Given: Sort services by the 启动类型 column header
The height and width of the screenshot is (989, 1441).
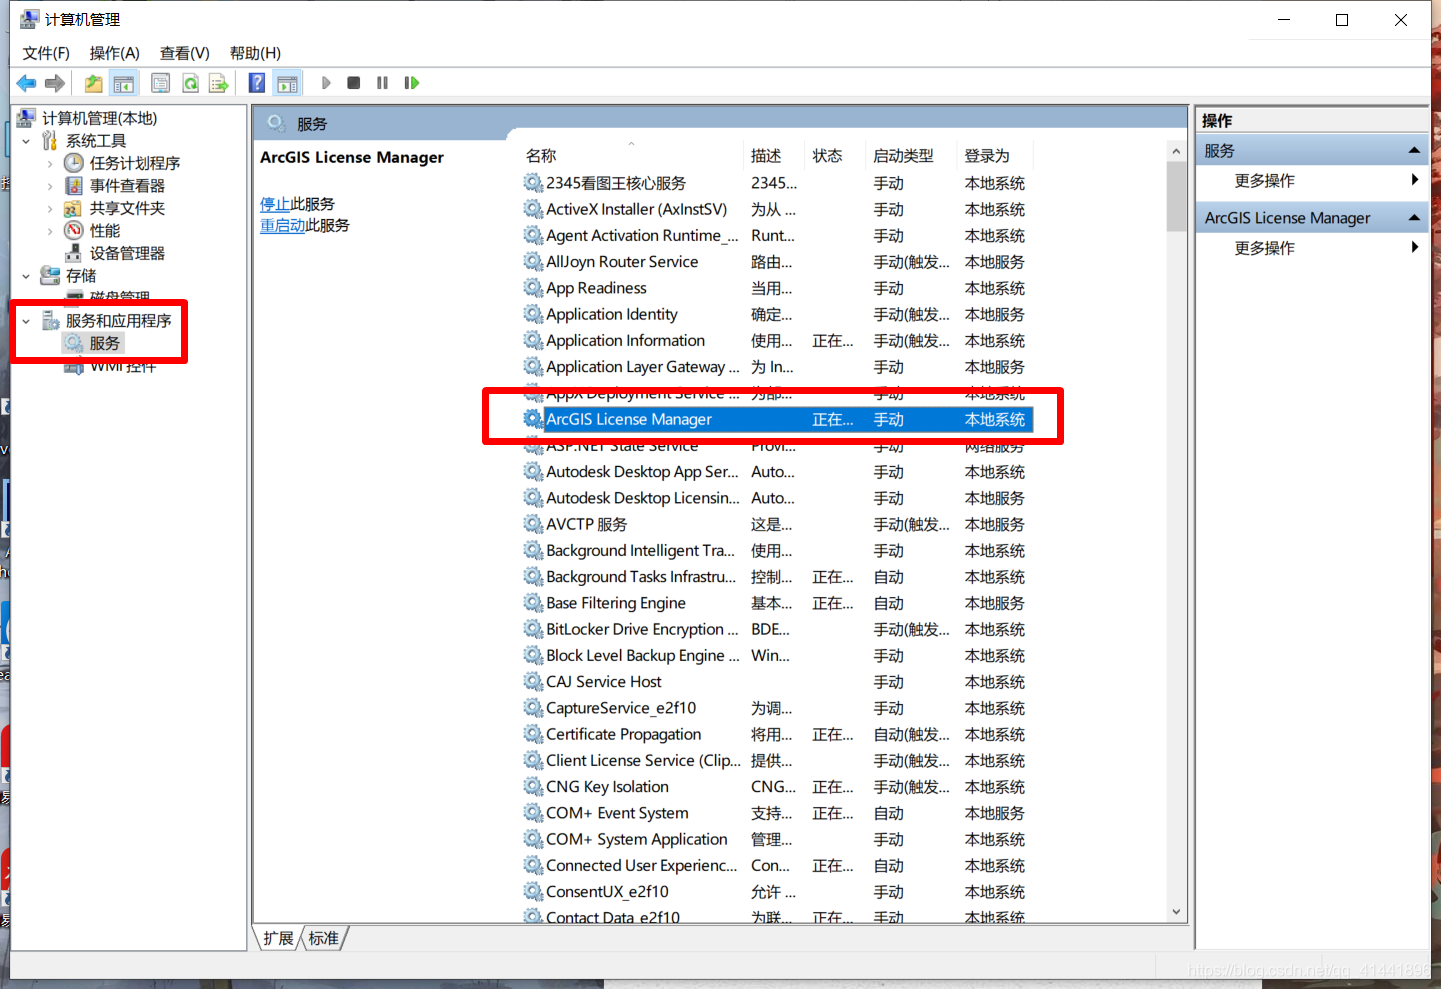Looking at the screenshot, I should [903, 156].
